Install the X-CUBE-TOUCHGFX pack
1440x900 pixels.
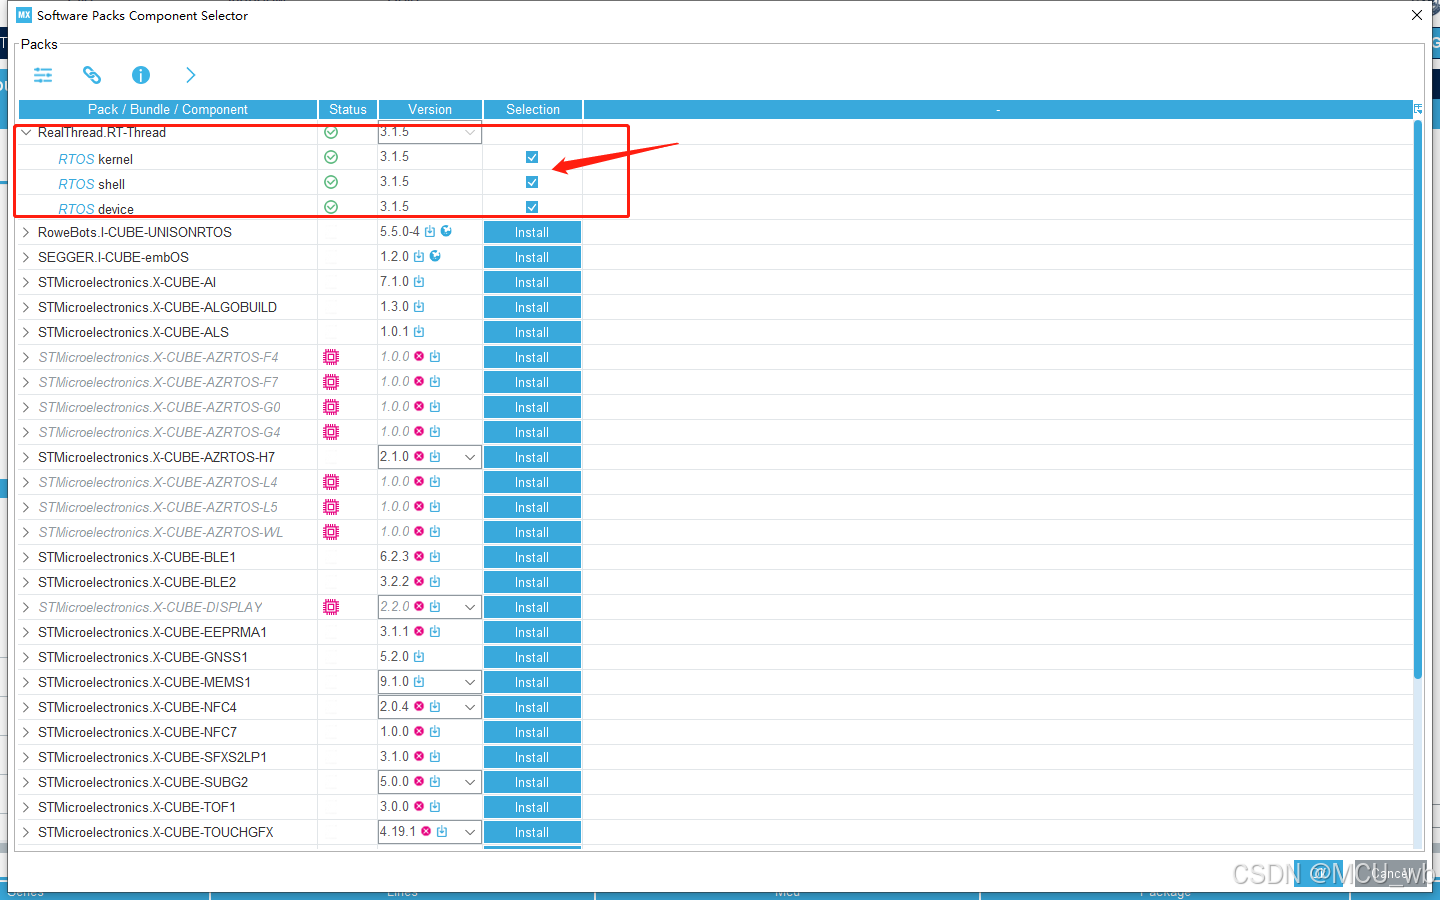click(532, 832)
